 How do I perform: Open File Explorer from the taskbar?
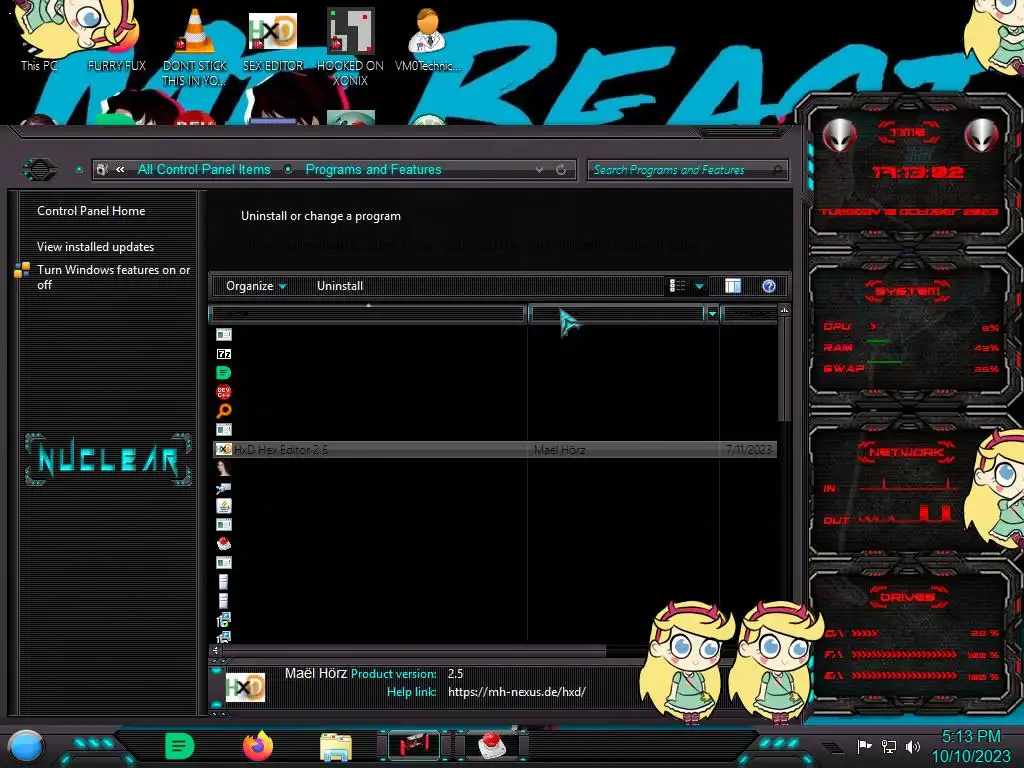(336, 746)
